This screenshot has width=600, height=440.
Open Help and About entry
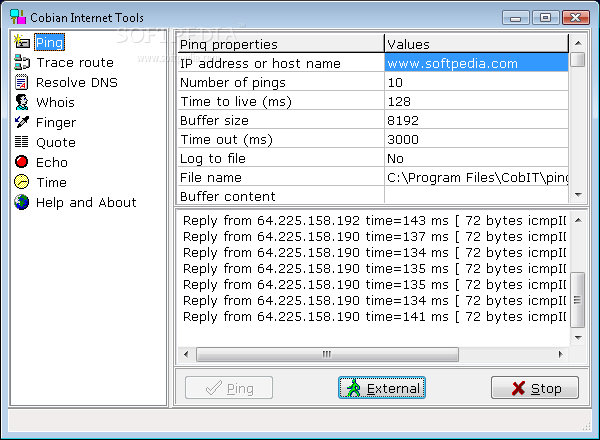tap(86, 202)
